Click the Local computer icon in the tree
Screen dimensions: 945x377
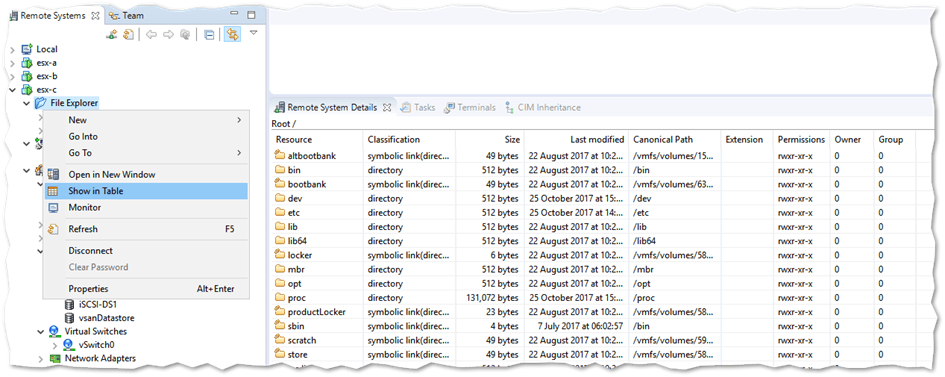pos(27,49)
